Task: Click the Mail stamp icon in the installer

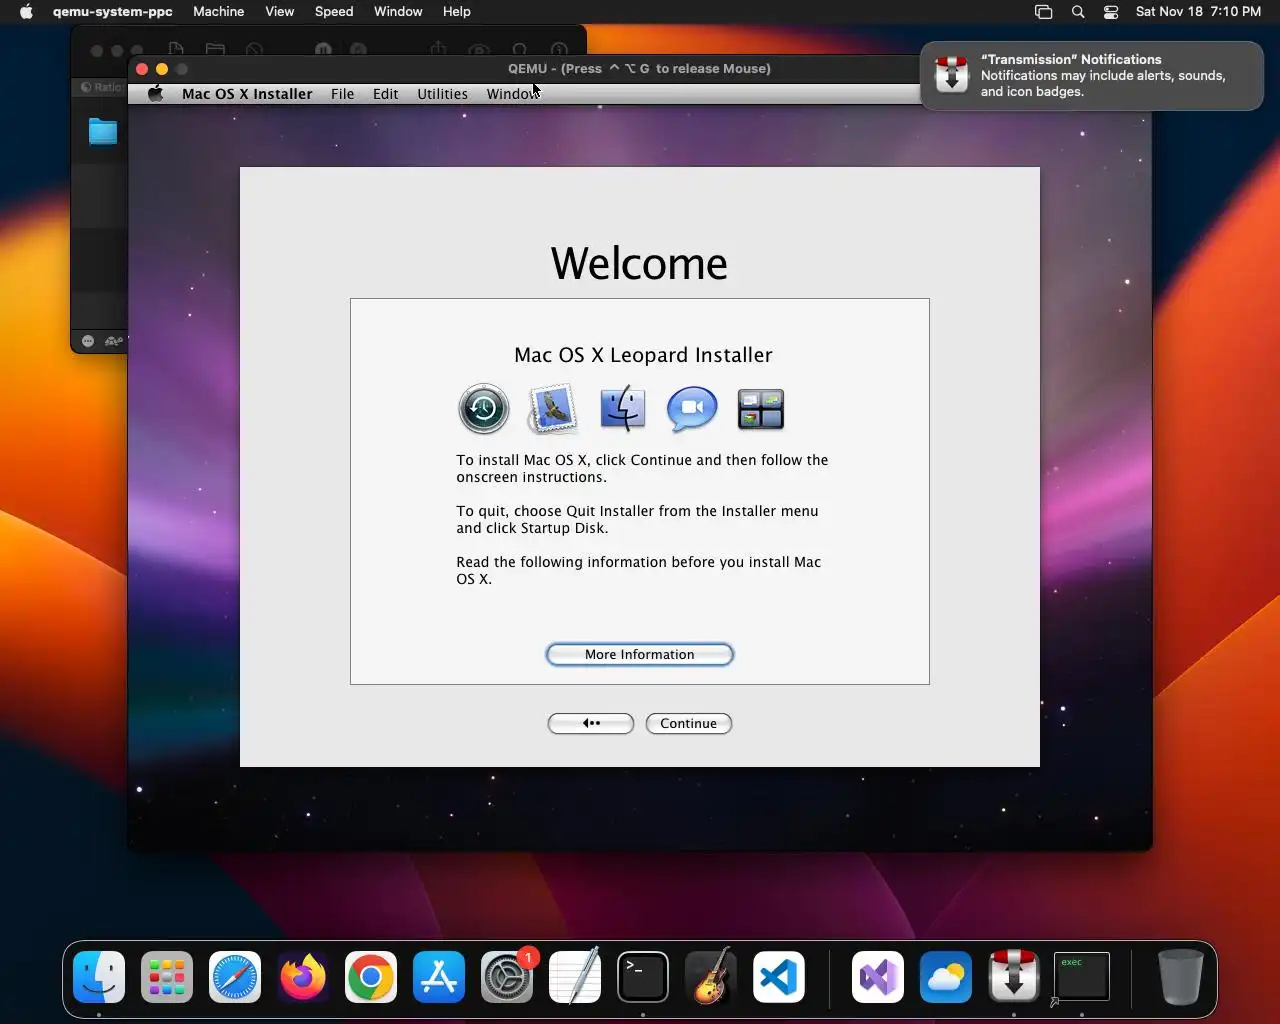Action: (553, 409)
